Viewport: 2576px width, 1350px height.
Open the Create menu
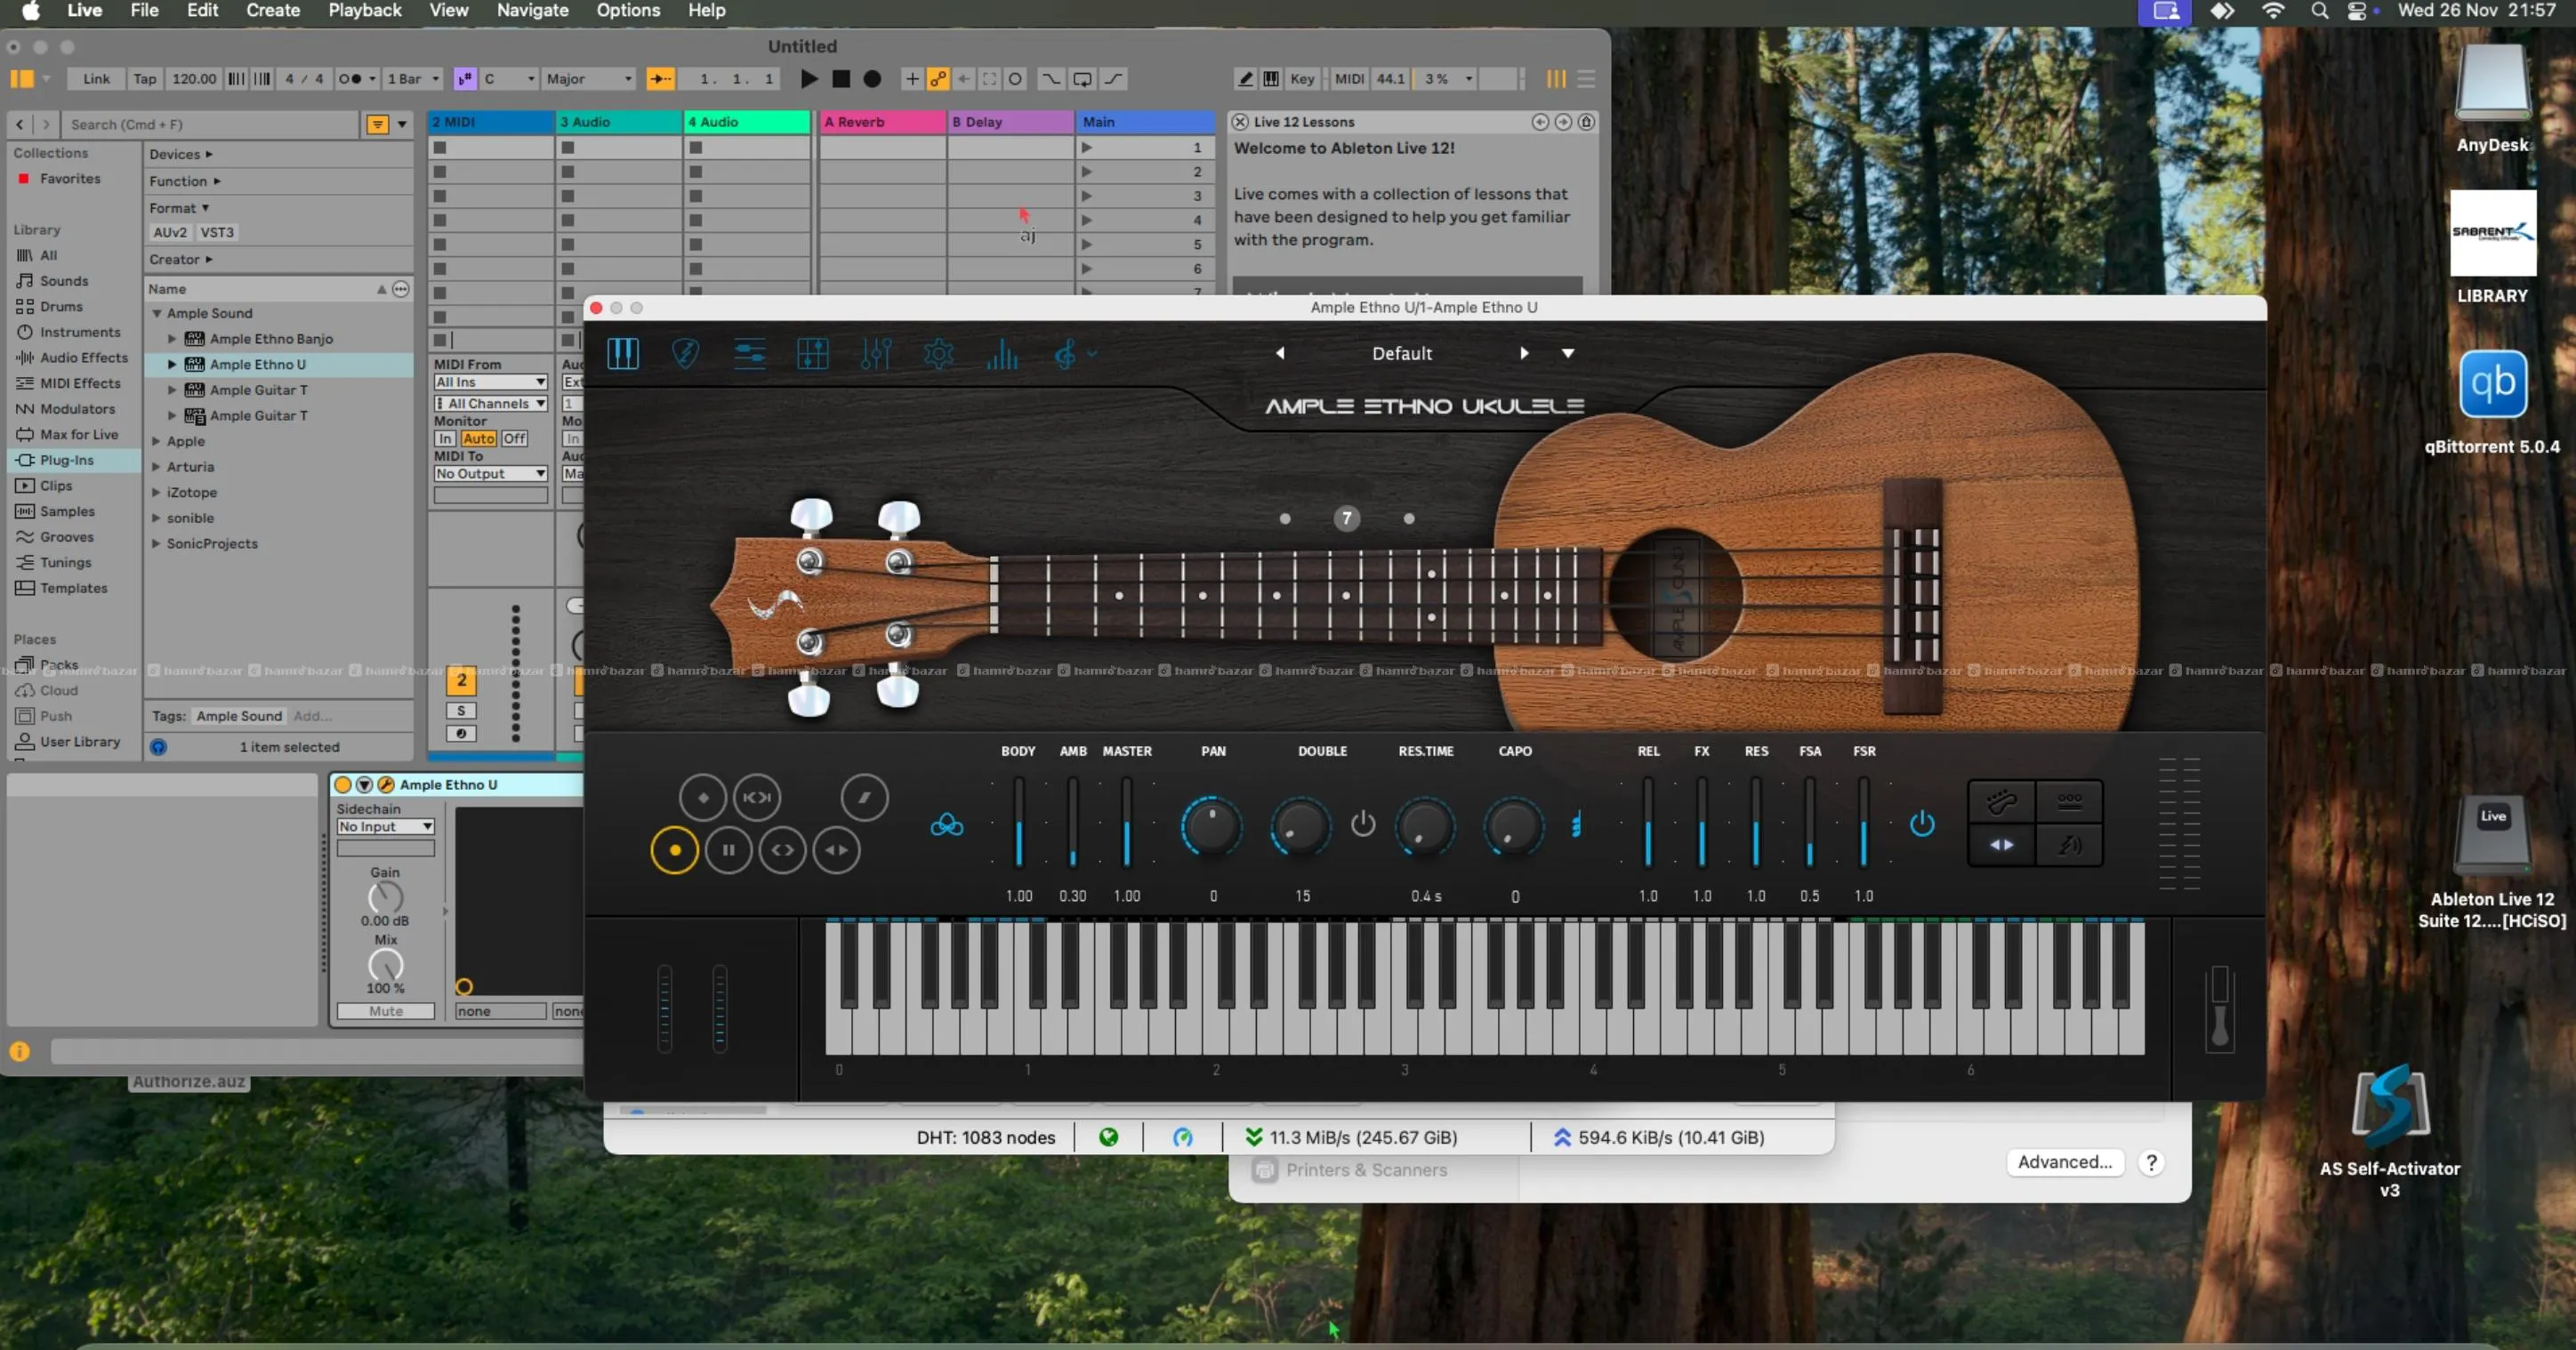click(273, 10)
